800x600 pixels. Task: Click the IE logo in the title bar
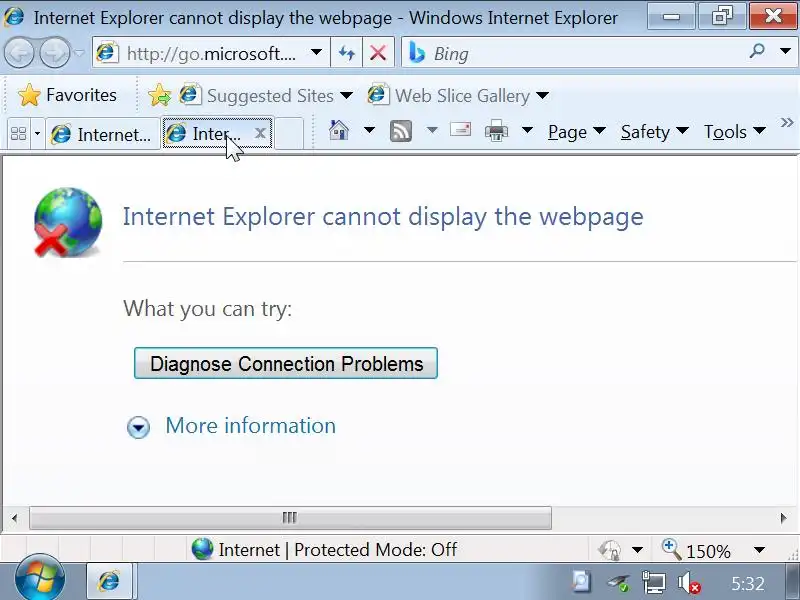pos(14,17)
